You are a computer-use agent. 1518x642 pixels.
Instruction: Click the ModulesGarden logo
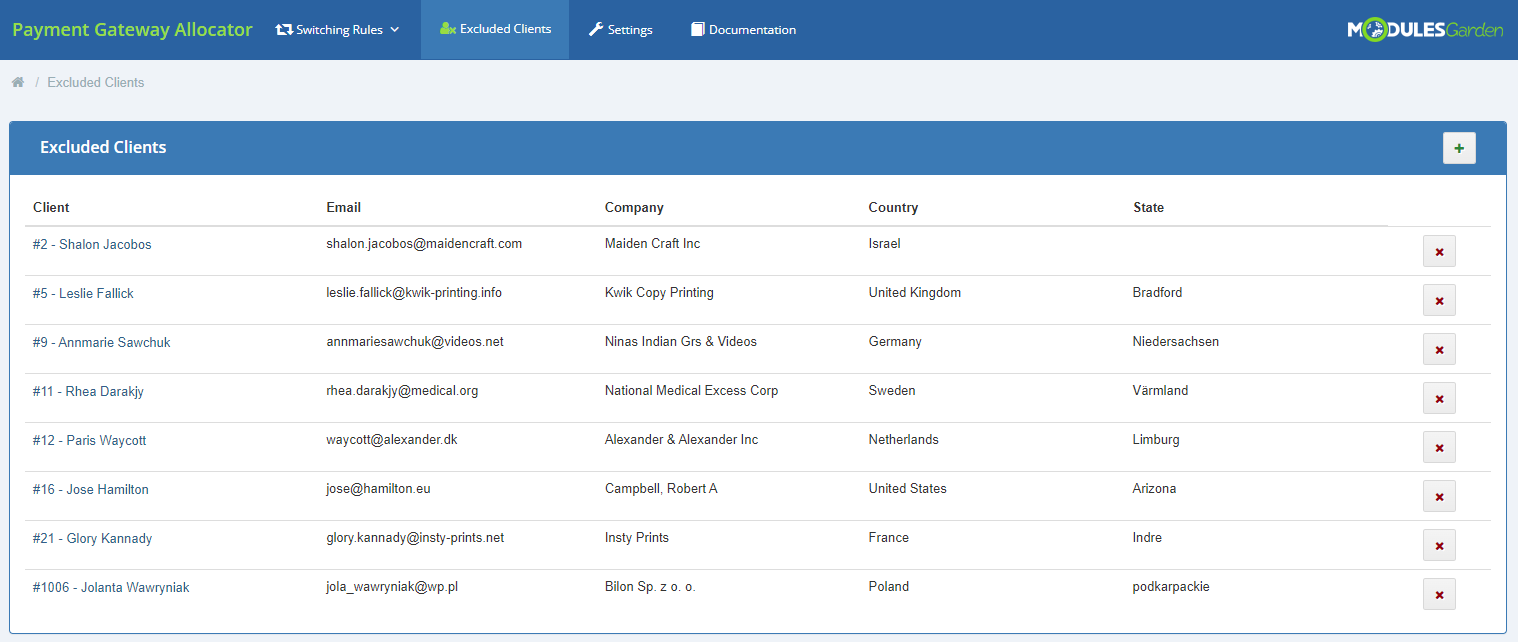pos(1424,29)
